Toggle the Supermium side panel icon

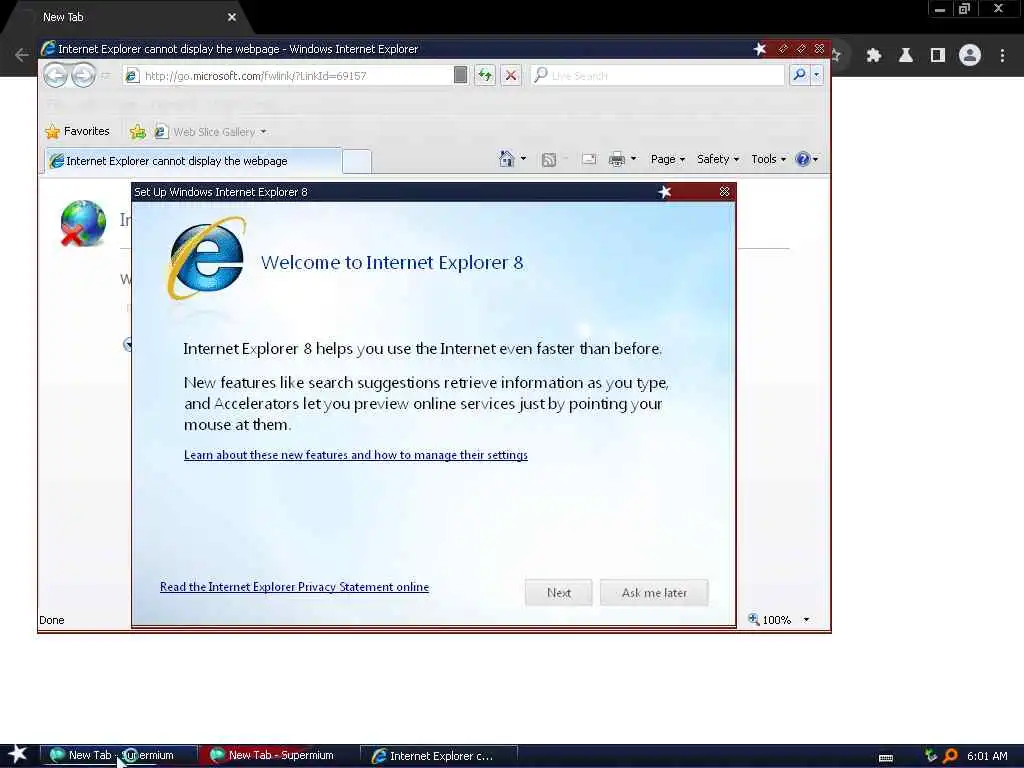[x=938, y=56]
